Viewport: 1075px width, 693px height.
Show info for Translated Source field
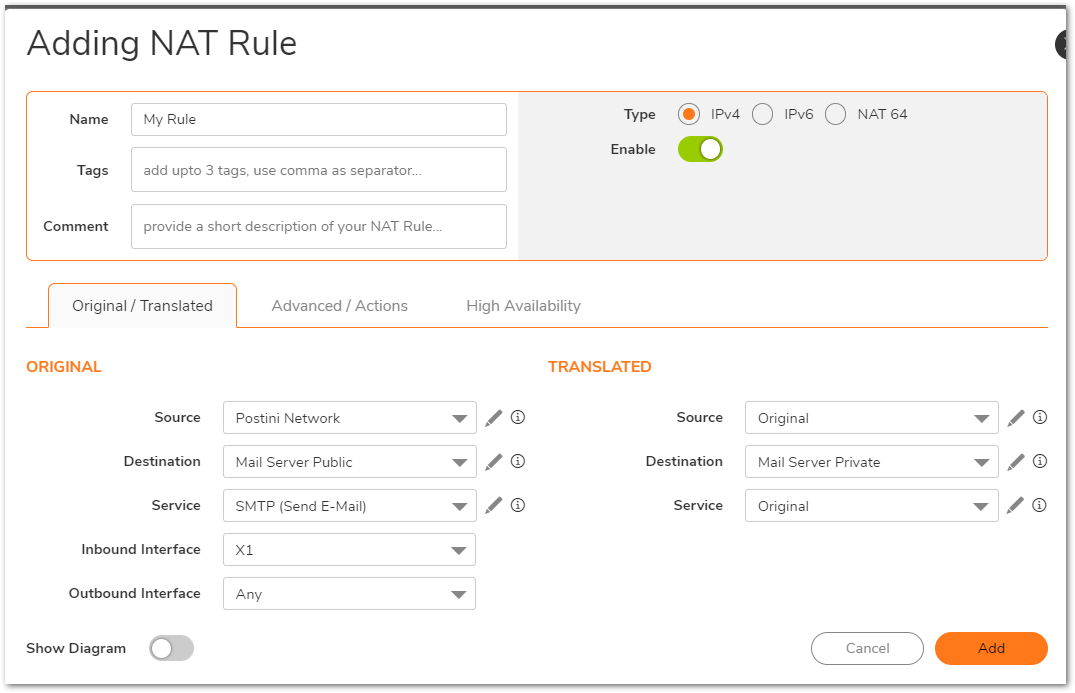click(x=1040, y=417)
